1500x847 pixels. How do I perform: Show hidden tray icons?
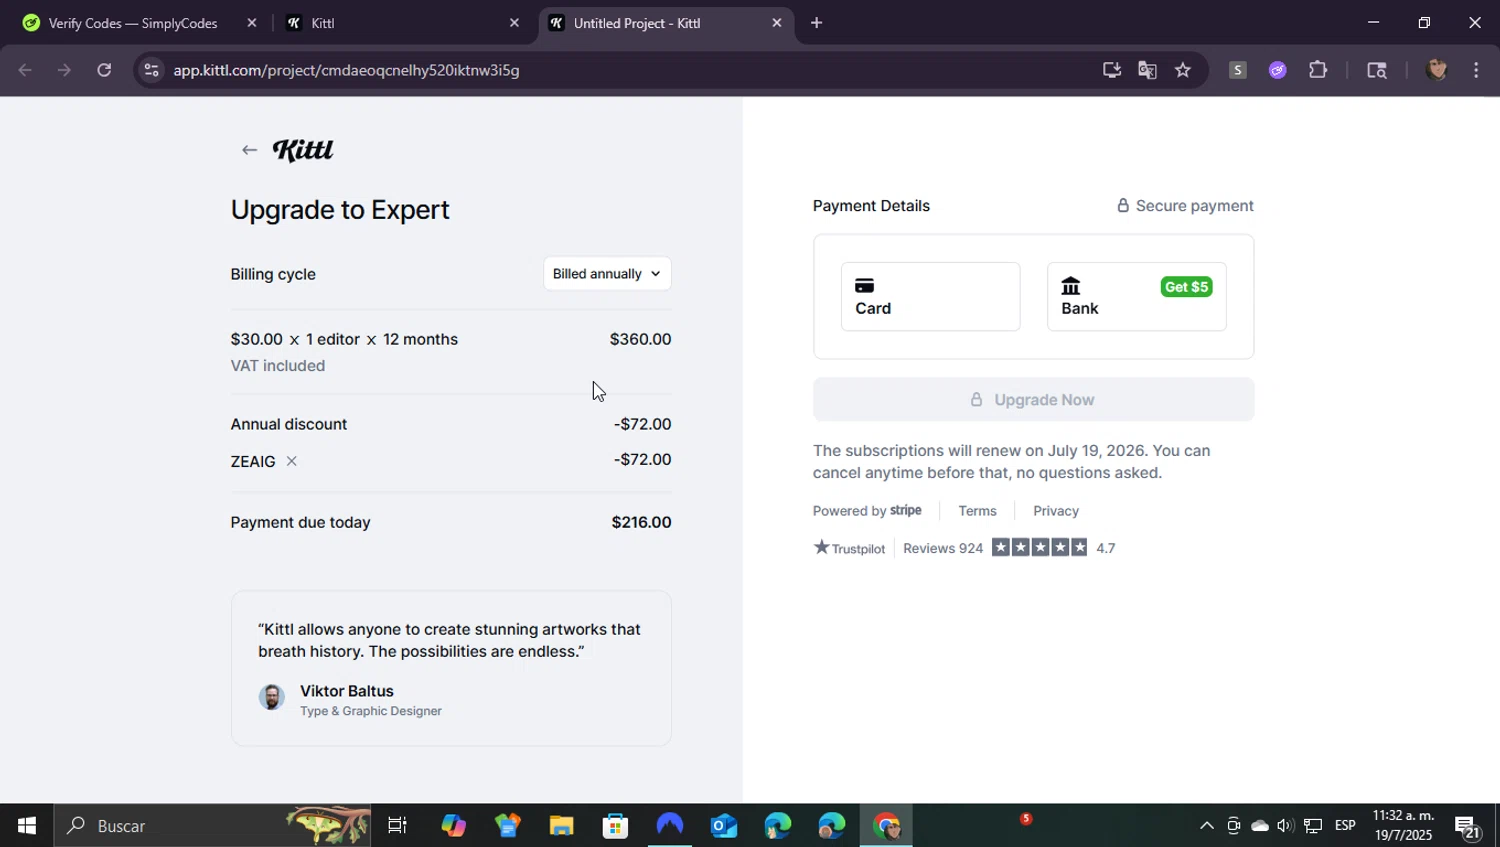click(x=1206, y=826)
